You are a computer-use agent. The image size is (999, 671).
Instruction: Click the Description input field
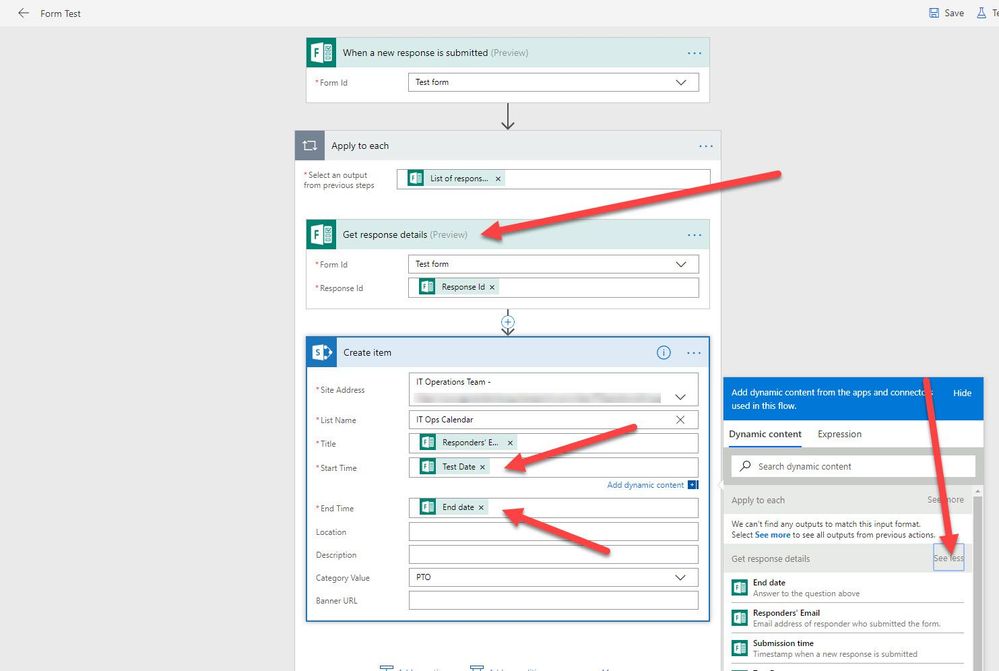[x=553, y=554]
